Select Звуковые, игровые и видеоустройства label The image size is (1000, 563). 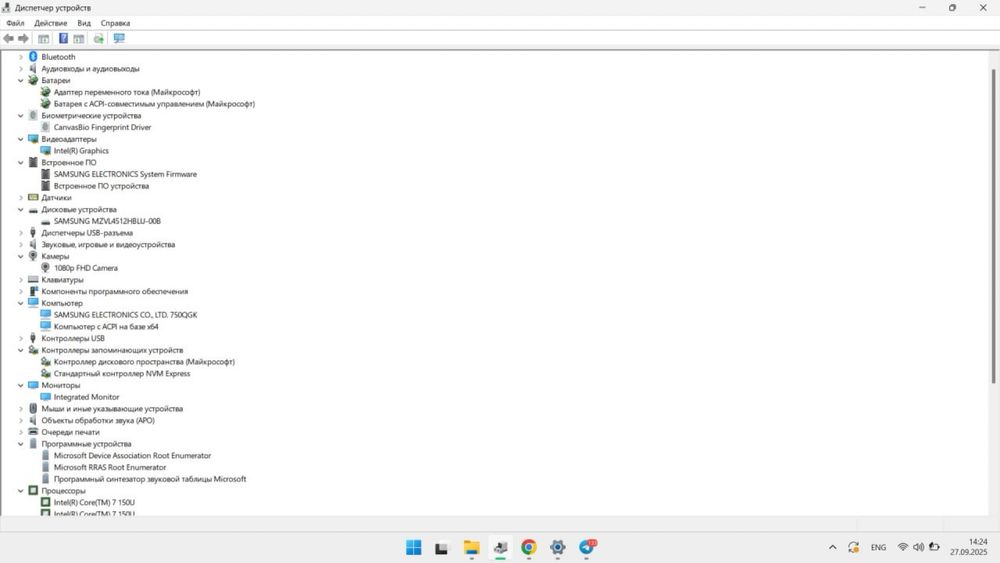[x=108, y=244]
